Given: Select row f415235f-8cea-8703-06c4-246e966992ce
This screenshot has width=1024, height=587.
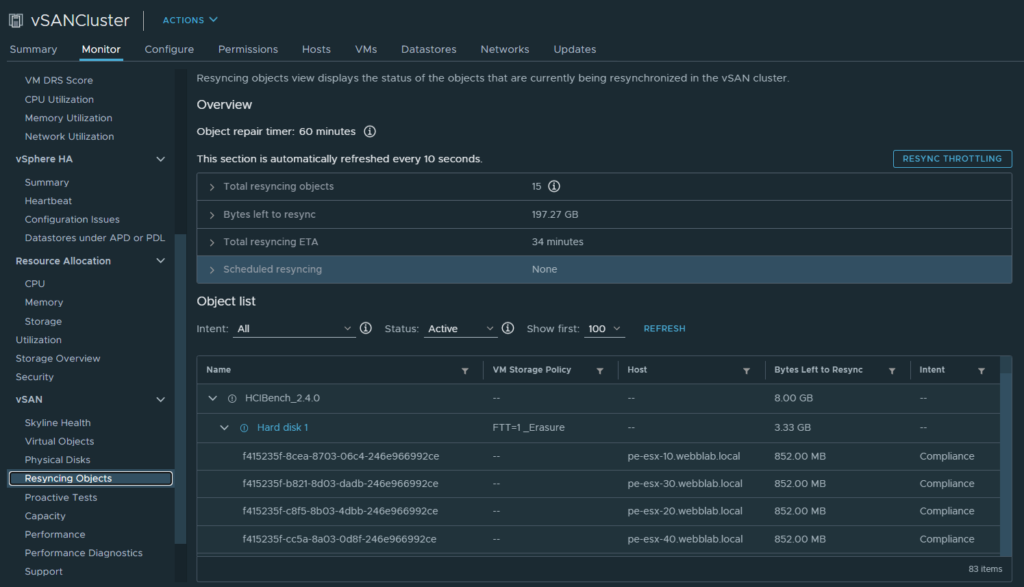Looking at the screenshot, I should [x=598, y=456].
